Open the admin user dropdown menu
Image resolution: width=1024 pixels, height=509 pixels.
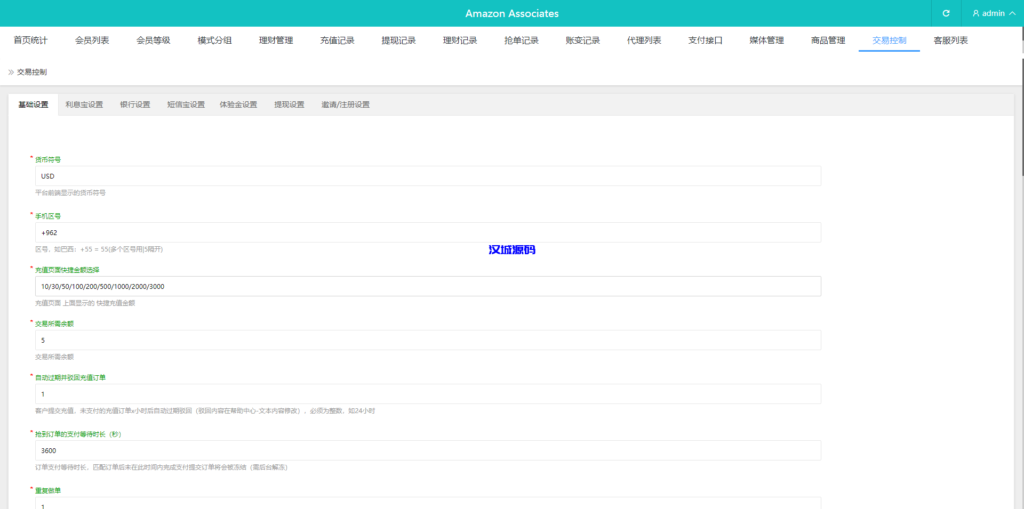click(x=993, y=13)
